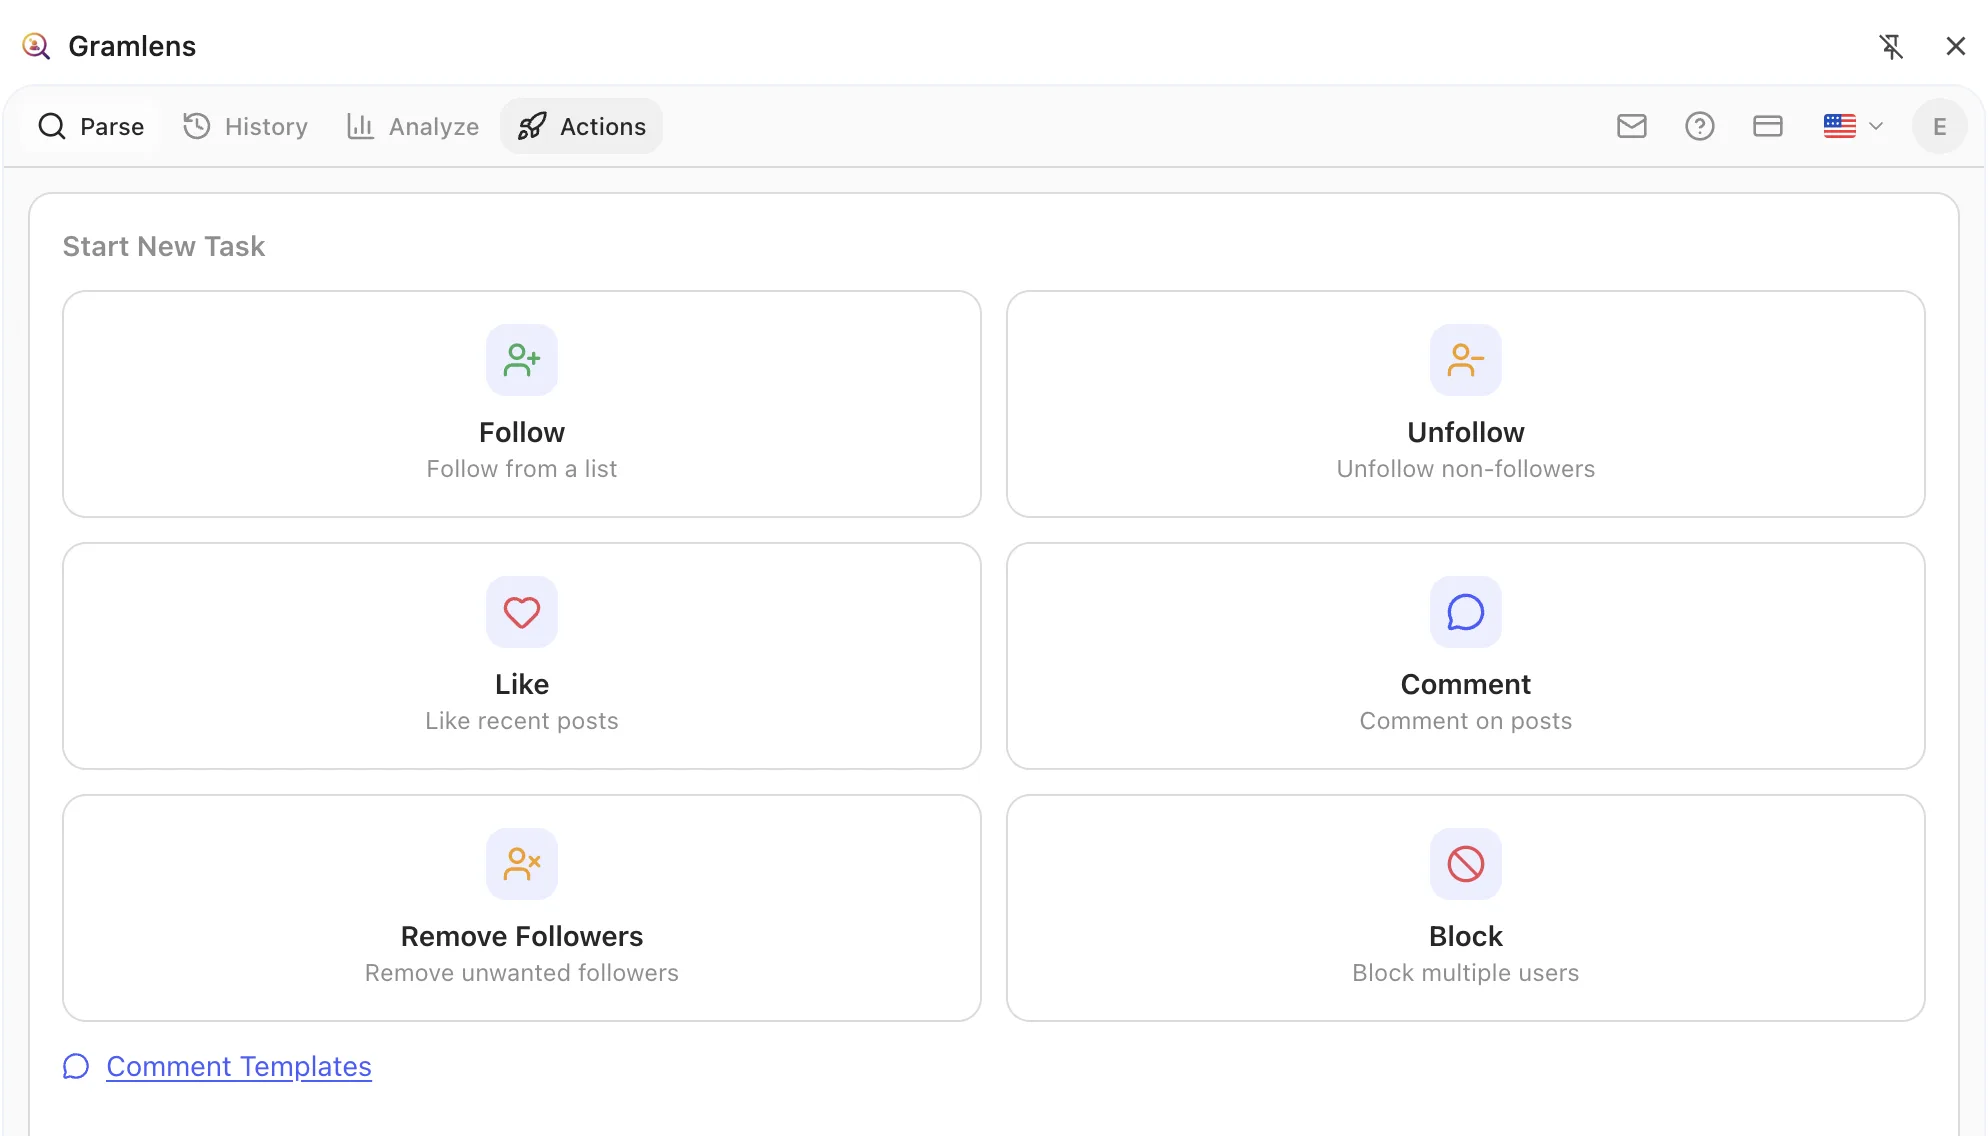Open the Gramlens magnifier logo
Viewport: 1988px width, 1136px height.
tap(36, 46)
